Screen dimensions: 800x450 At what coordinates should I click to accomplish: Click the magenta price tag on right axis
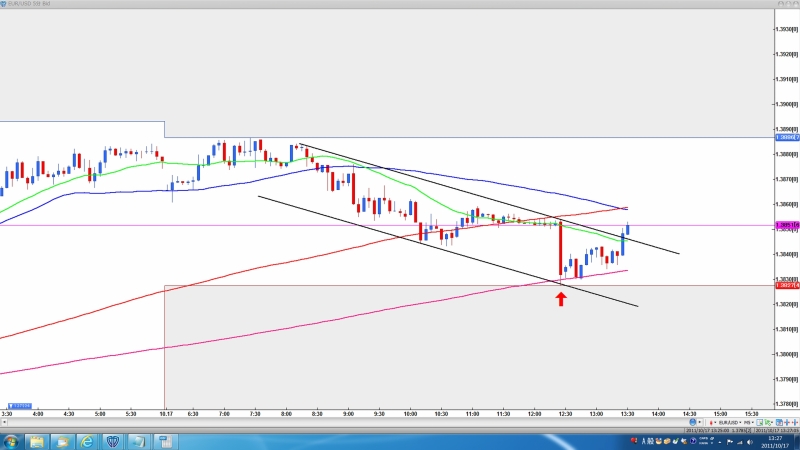pyautogui.click(x=787, y=225)
